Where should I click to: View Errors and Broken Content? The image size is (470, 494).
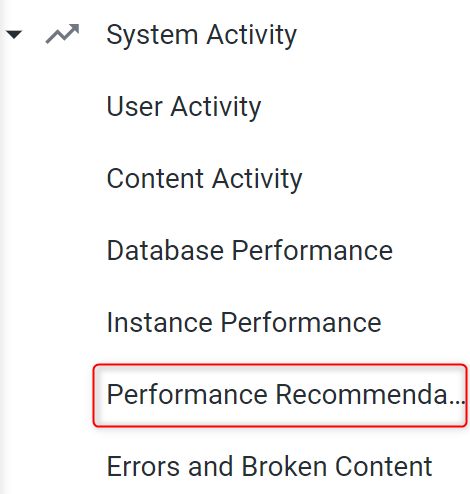(269, 466)
